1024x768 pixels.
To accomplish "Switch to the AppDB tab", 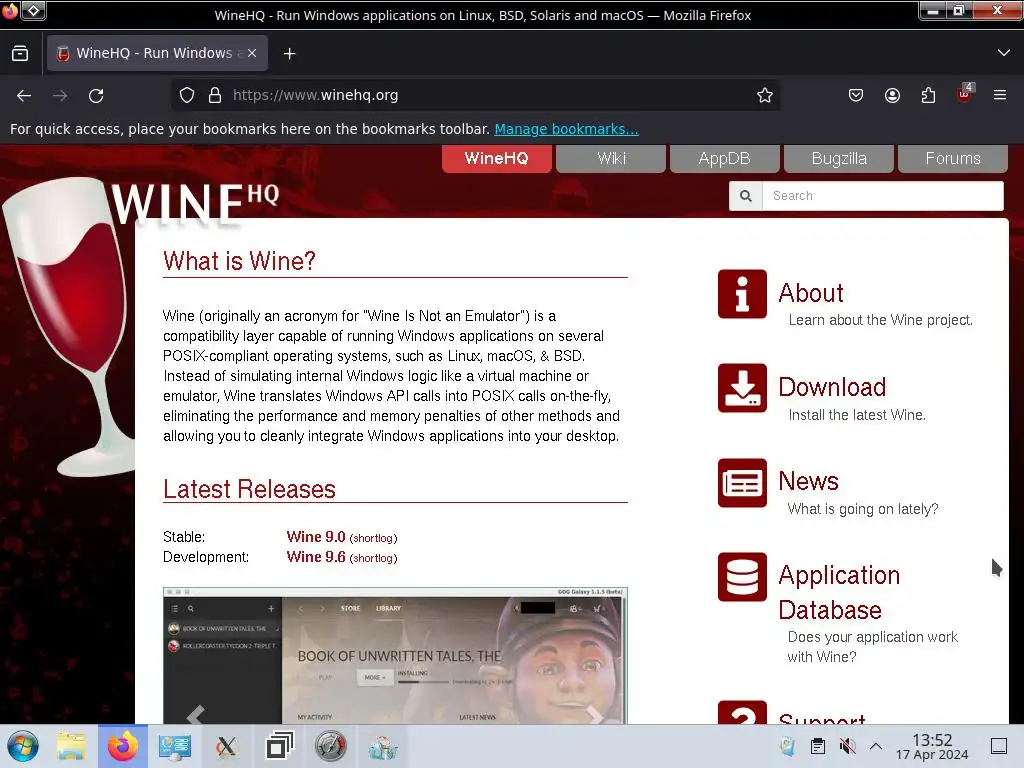I will [724, 159].
